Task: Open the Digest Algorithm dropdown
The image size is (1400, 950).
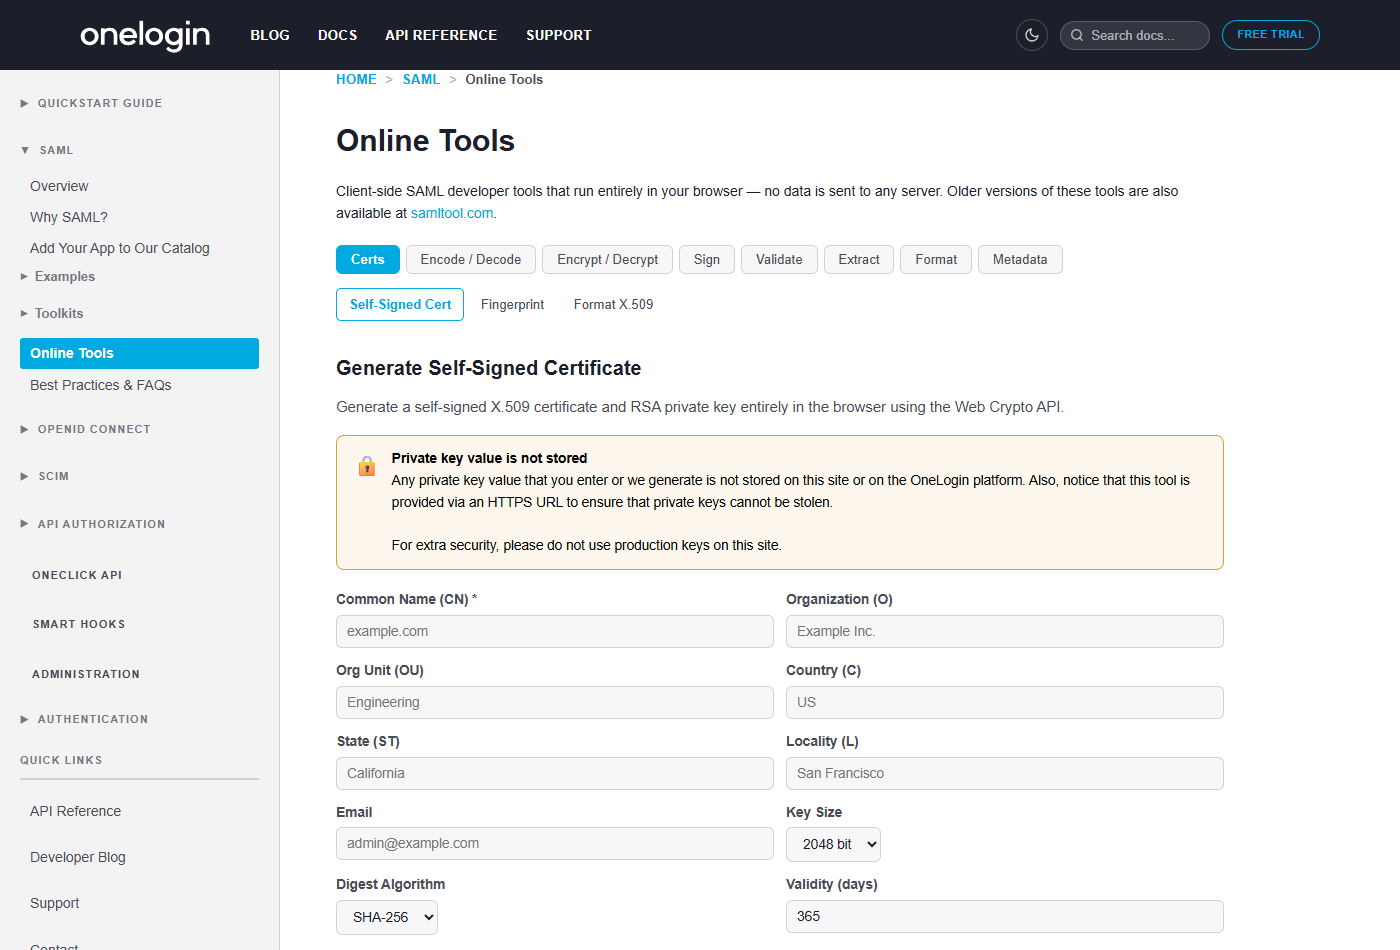Action: tap(387, 917)
